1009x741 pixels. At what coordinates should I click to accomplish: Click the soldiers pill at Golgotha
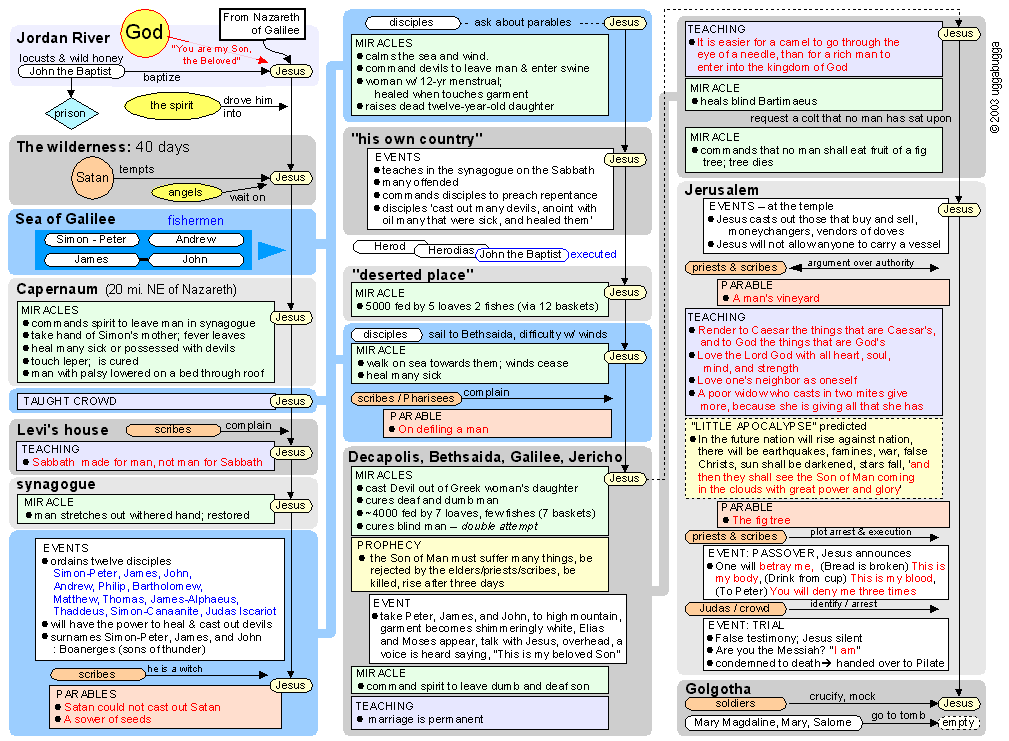[735, 704]
